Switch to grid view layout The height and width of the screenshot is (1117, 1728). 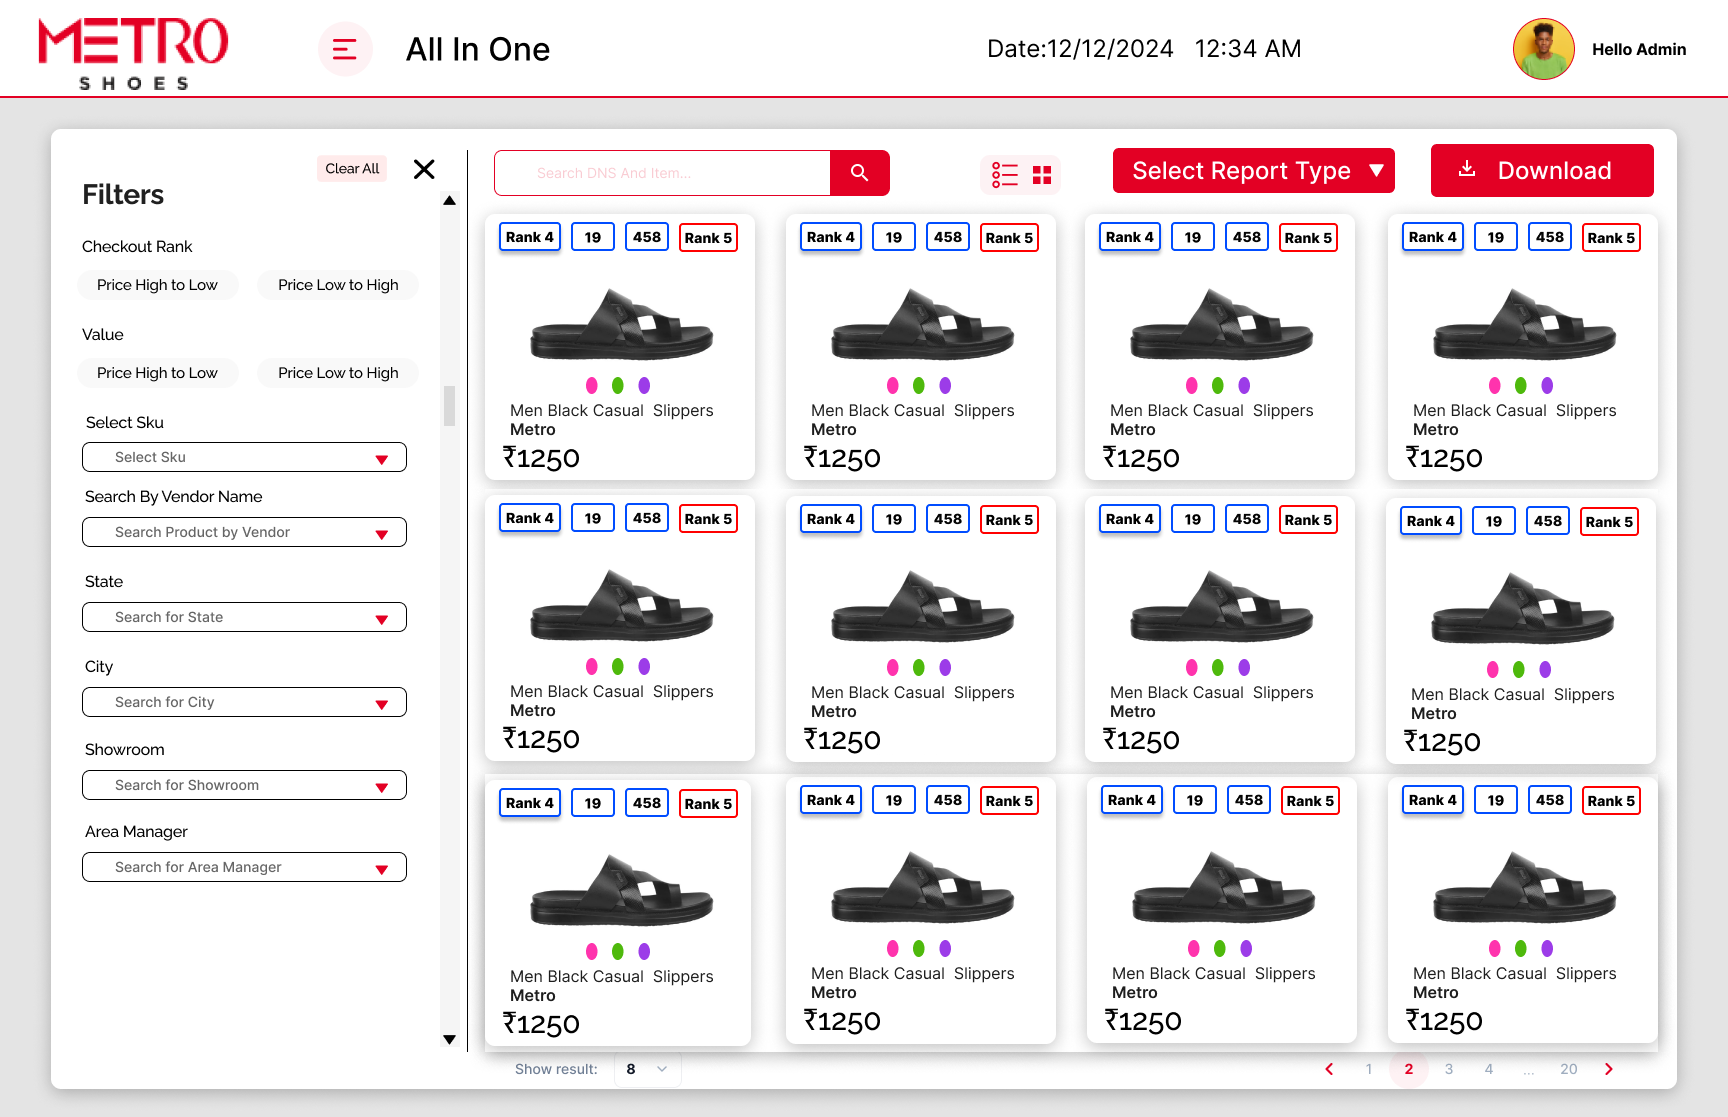click(x=1042, y=175)
